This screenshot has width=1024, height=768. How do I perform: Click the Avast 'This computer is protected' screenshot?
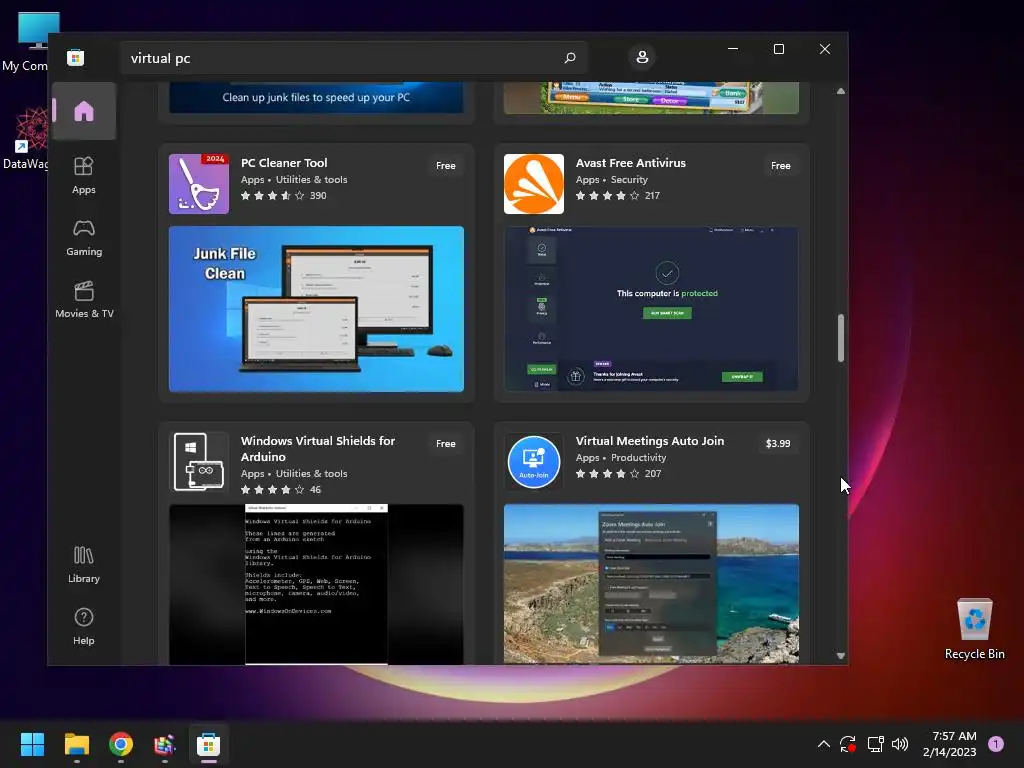pos(651,309)
